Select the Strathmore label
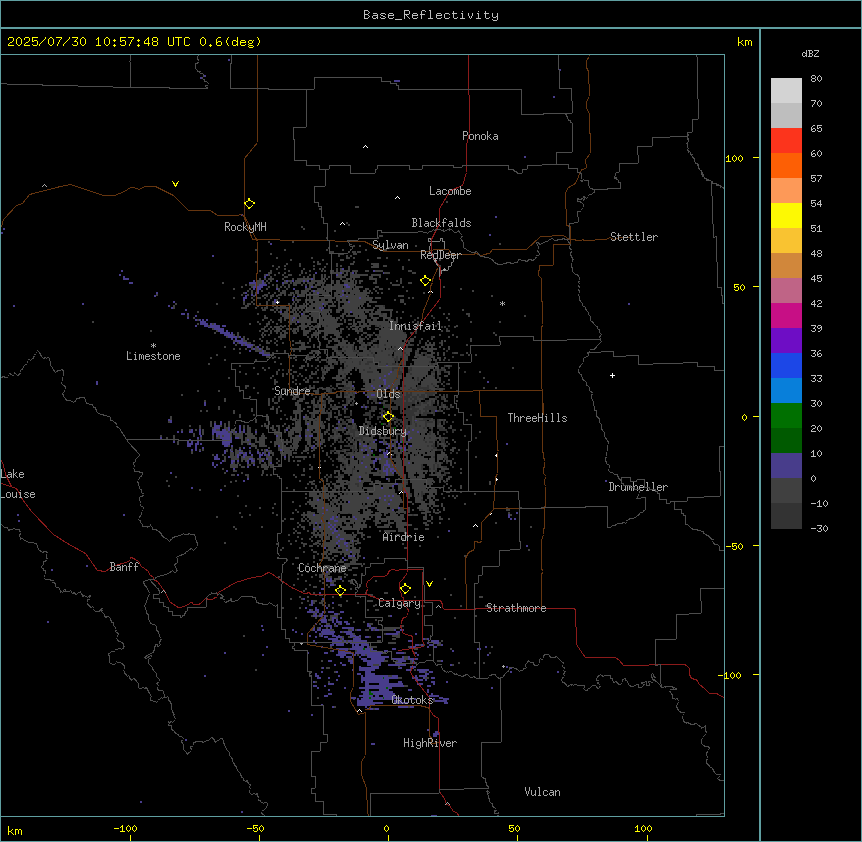Viewport: 862px width, 842px height. point(516,608)
